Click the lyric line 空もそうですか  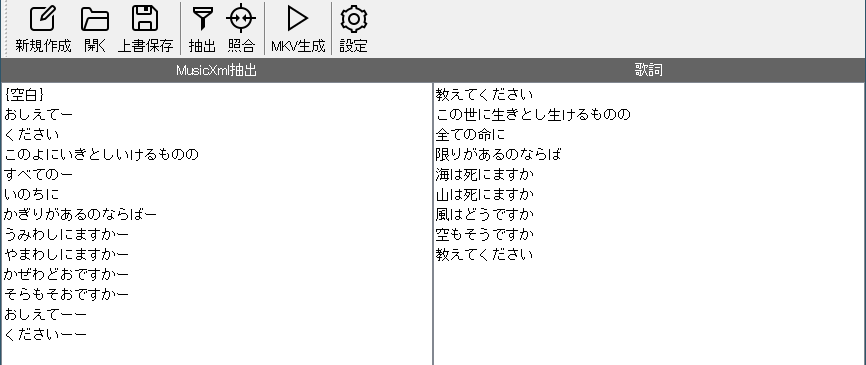(x=484, y=235)
